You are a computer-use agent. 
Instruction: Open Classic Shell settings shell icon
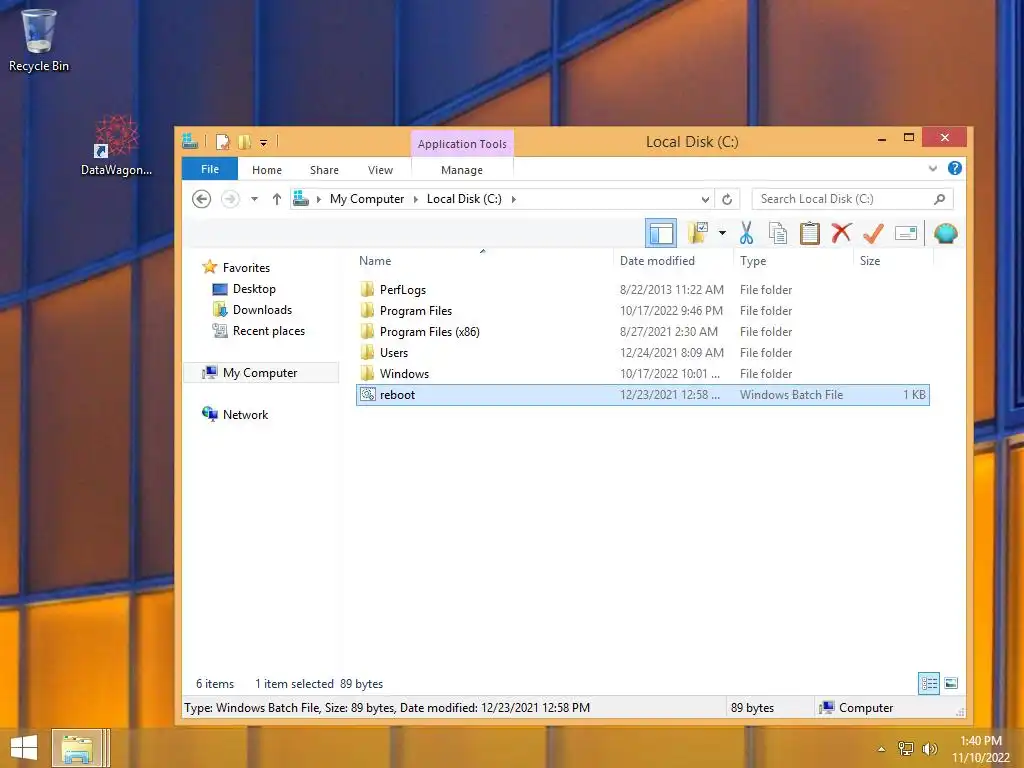(945, 233)
